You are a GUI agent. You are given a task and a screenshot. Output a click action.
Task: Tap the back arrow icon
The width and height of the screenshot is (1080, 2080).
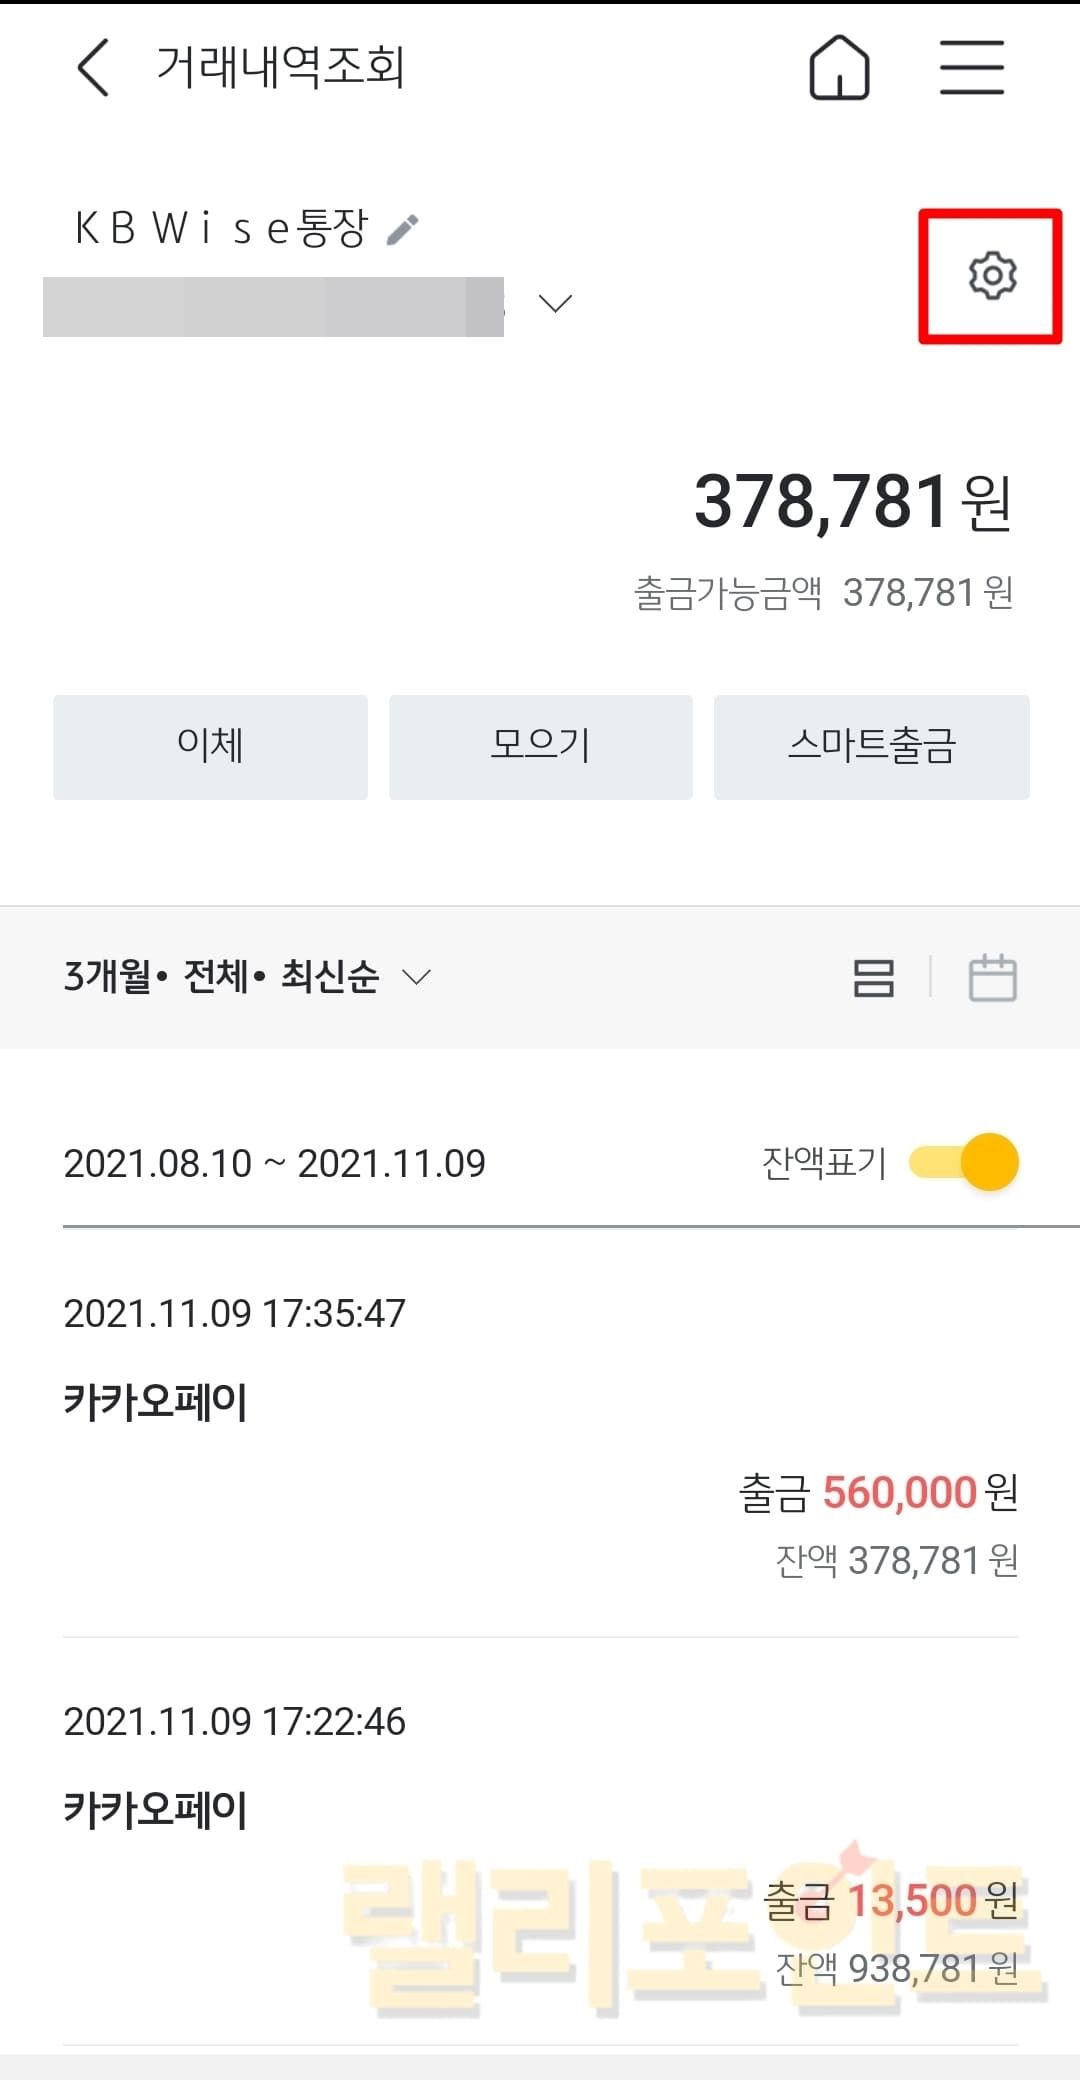tap(93, 68)
